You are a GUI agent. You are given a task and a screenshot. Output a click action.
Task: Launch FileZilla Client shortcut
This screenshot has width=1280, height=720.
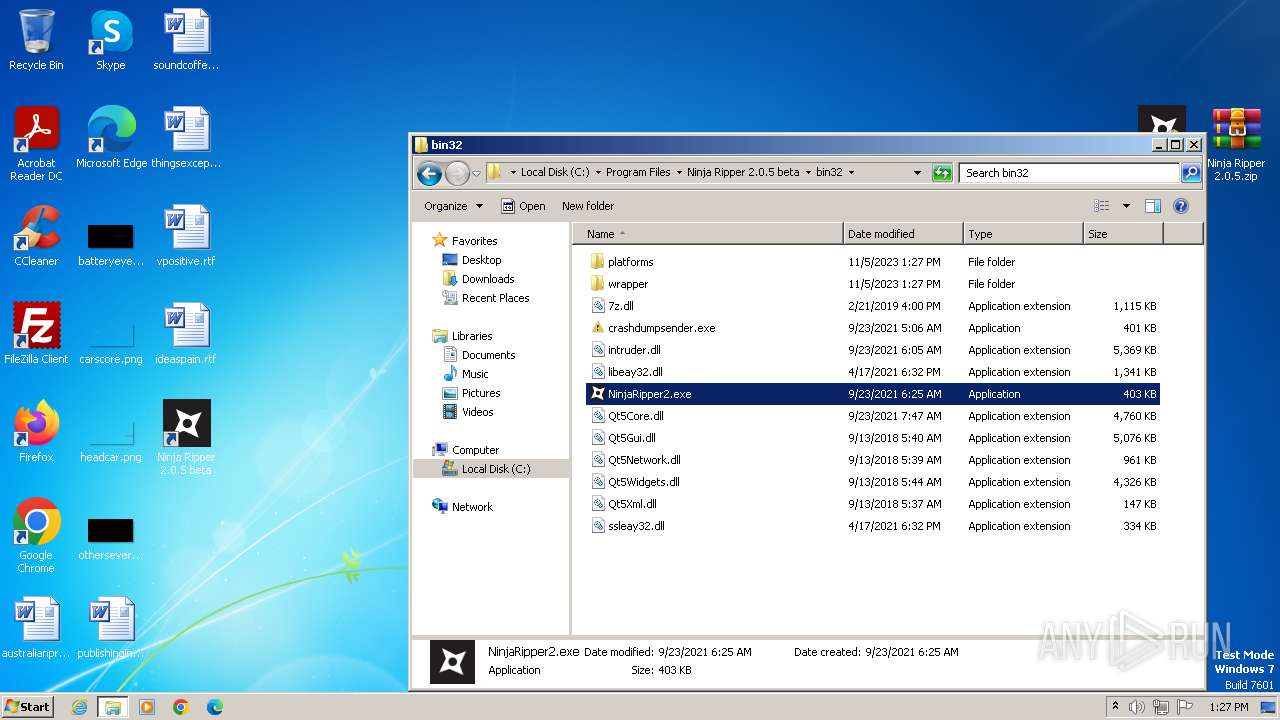point(36,334)
